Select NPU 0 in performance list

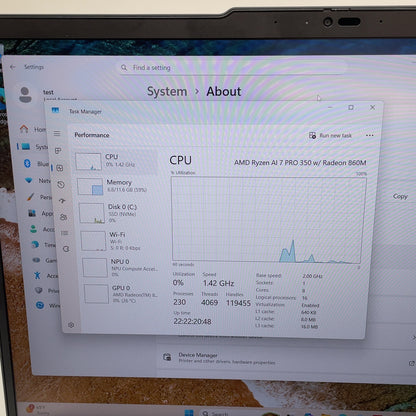[121, 267]
